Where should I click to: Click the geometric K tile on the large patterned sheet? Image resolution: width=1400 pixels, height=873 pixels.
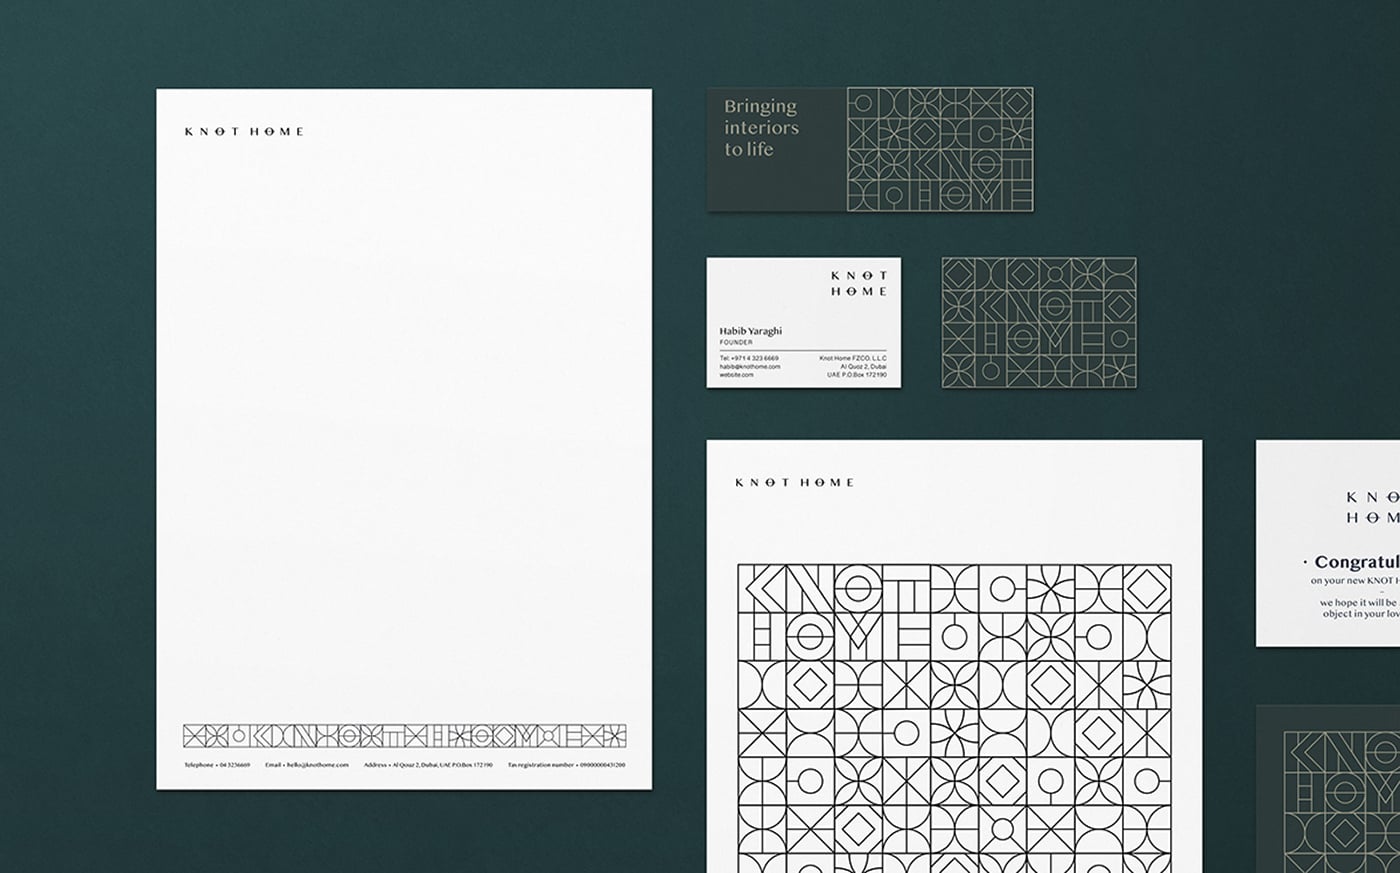pyautogui.click(x=761, y=589)
